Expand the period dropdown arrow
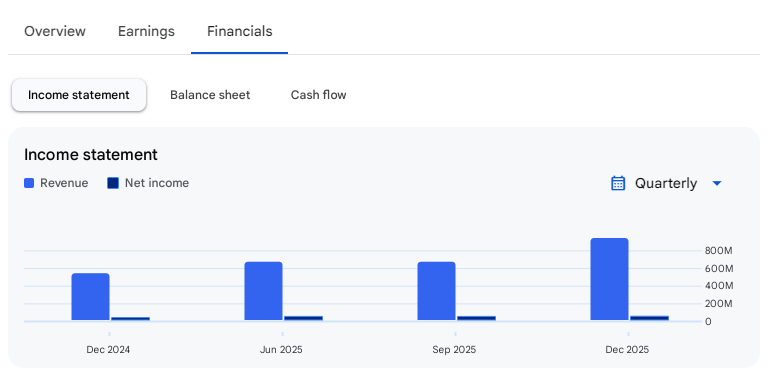Screen dimensions: 780x381 pyautogui.click(x=717, y=184)
